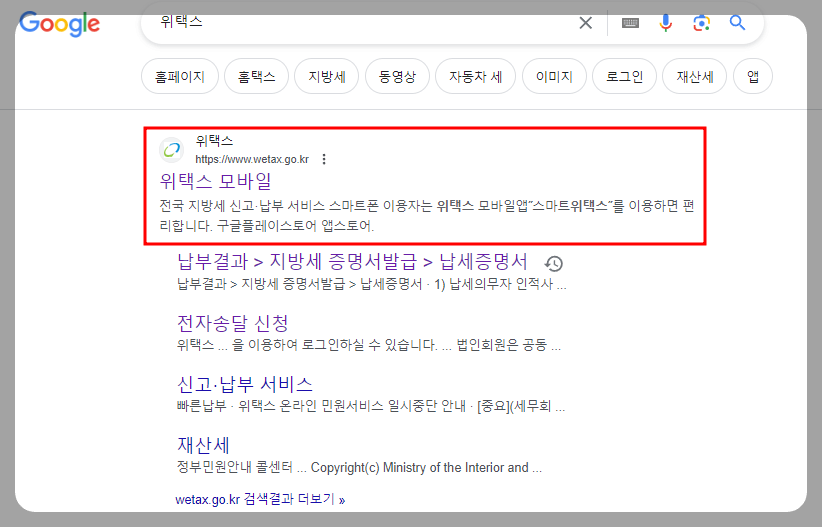Screen dimensions: 822x527
Task: Click the snippet mentioning 법인회원은 공동
Action: 369,345
